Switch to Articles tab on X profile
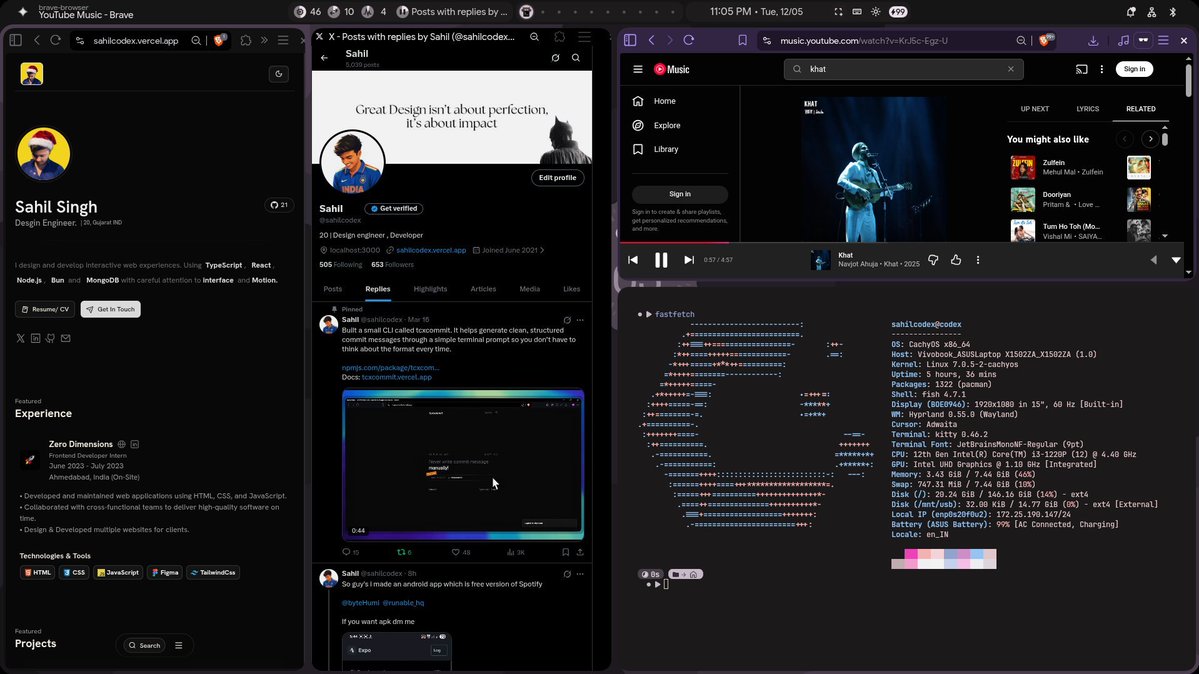The height and width of the screenshot is (674, 1199). point(483,289)
